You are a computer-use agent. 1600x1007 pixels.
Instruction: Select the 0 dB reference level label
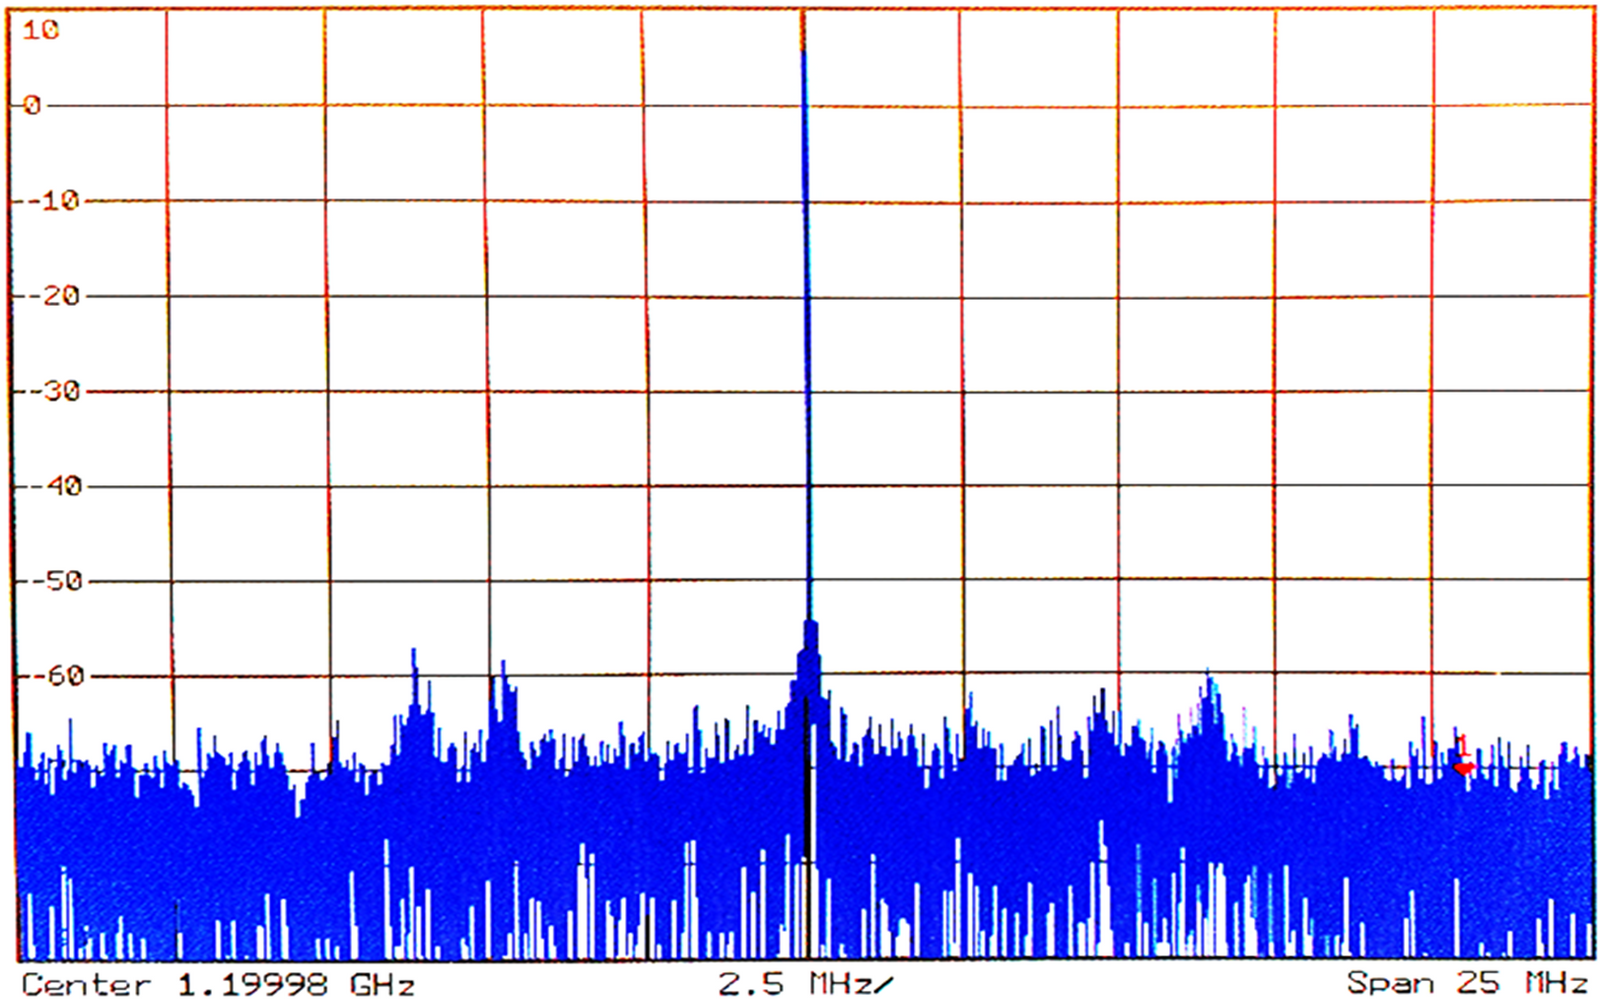tap(29, 104)
